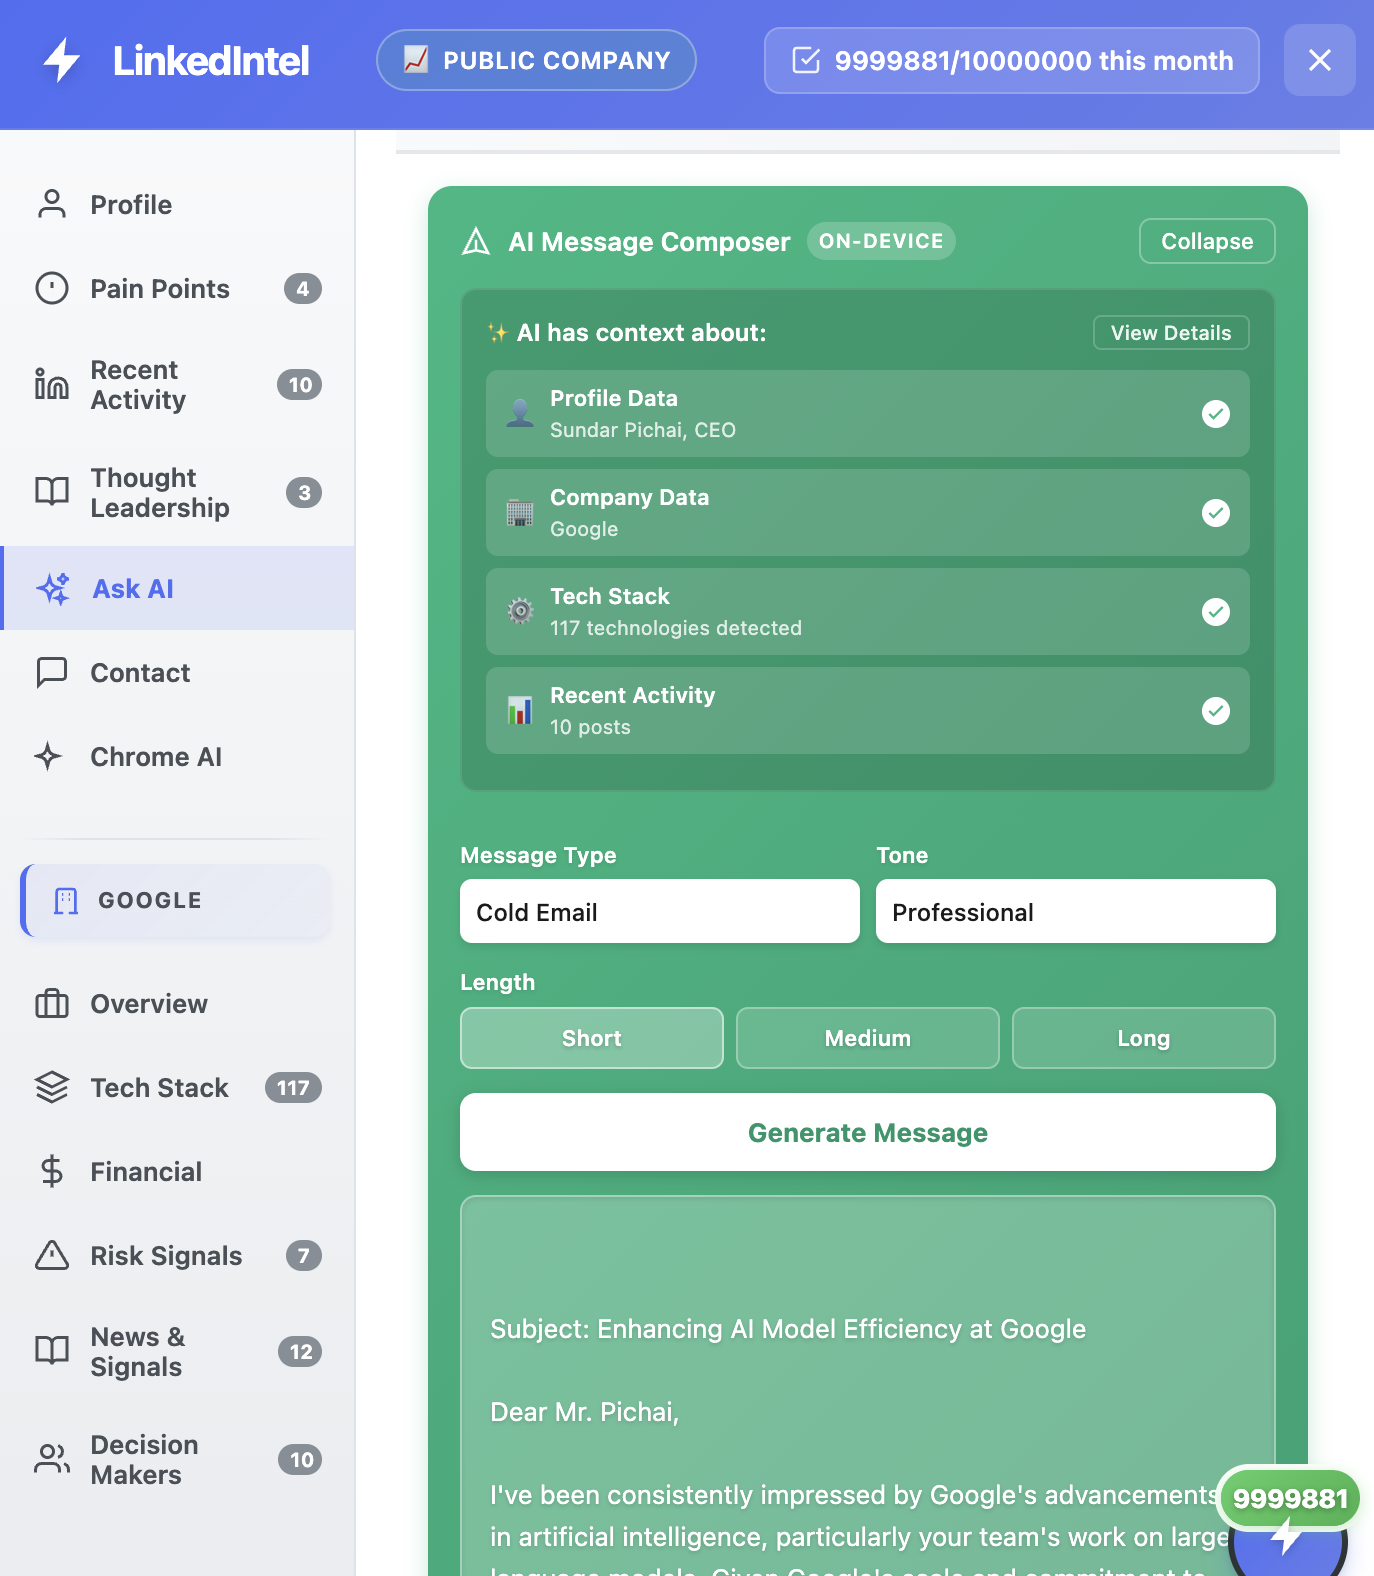Collapse the AI Message Composer panel

coord(1207,241)
